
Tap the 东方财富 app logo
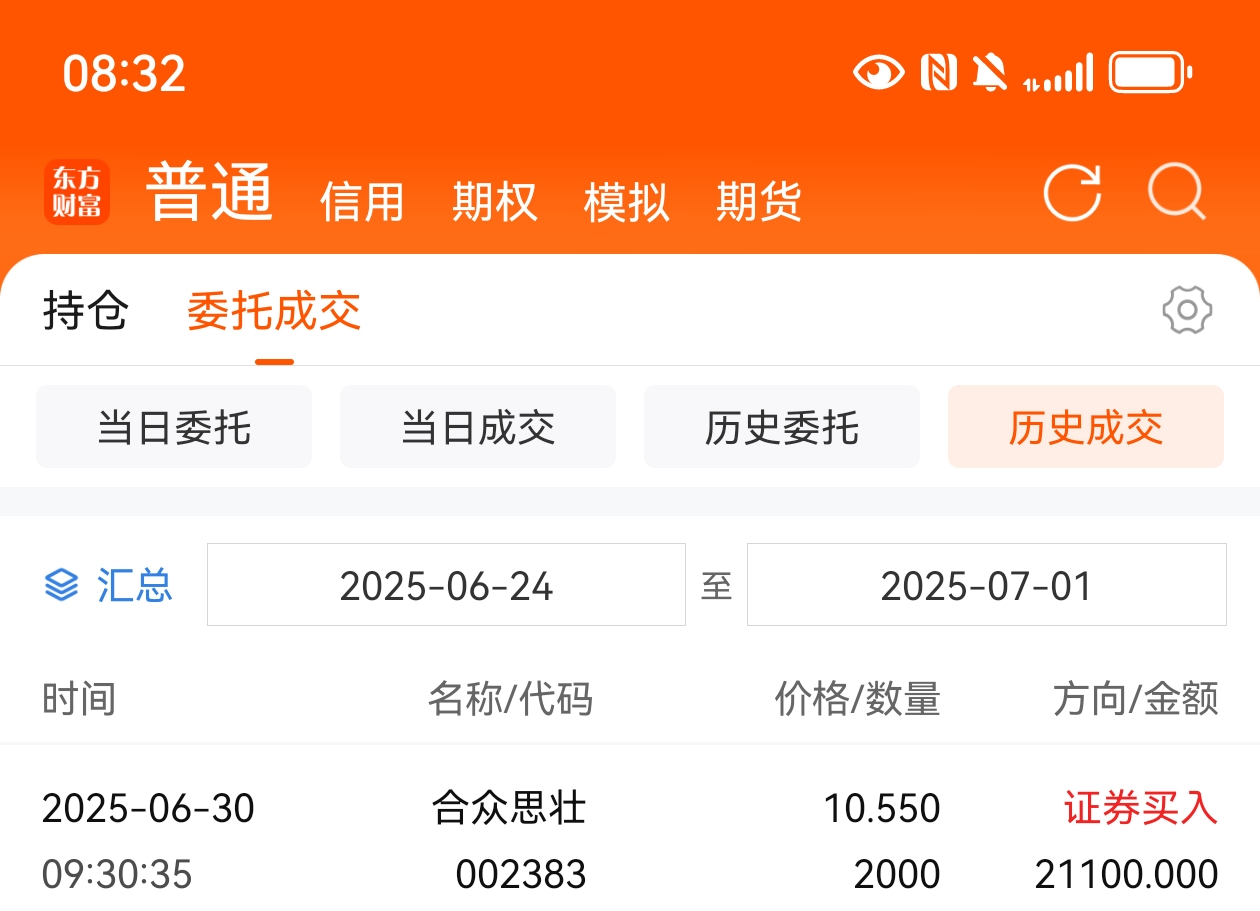tap(77, 193)
